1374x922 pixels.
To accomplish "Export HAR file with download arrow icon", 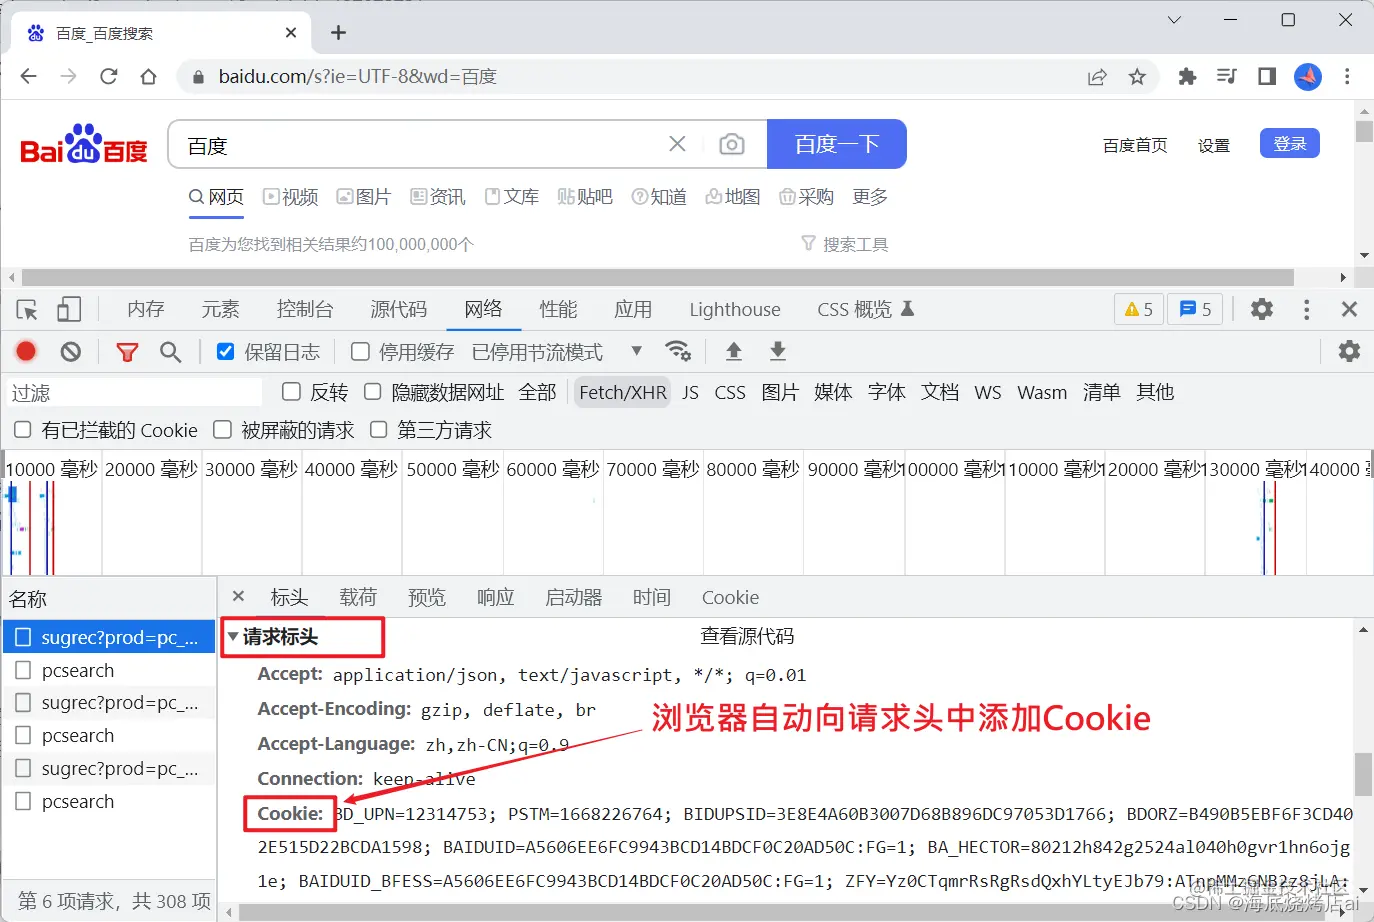I will pyautogui.click(x=777, y=351).
